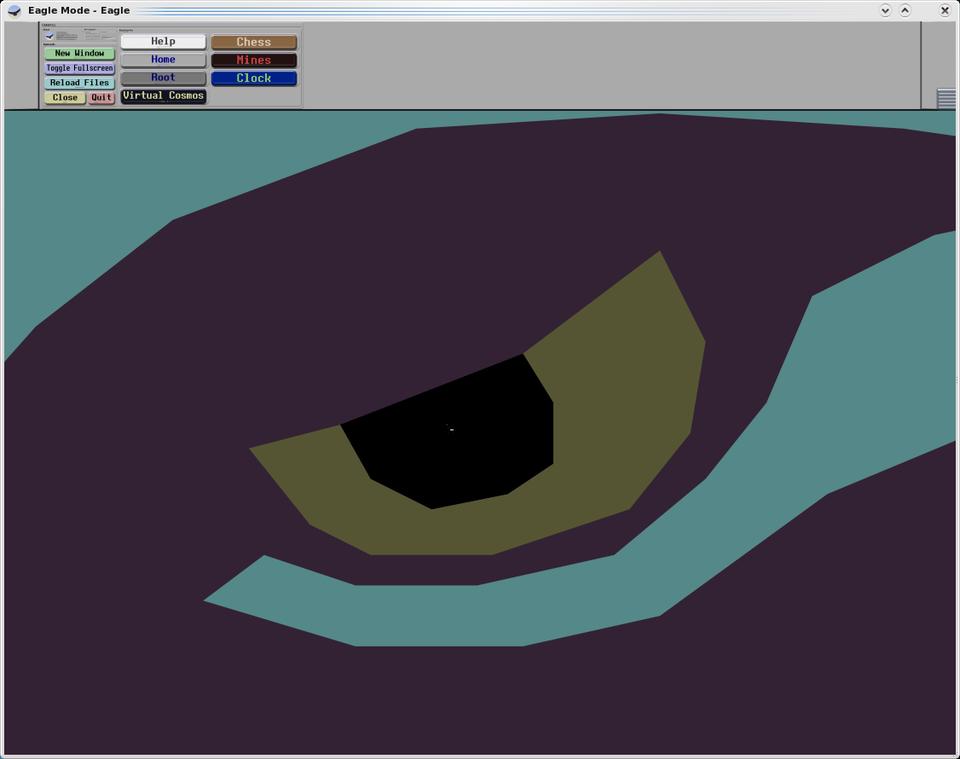This screenshot has width=960, height=759.
Task: Click the Reload Files button
Action: point(79,83)
